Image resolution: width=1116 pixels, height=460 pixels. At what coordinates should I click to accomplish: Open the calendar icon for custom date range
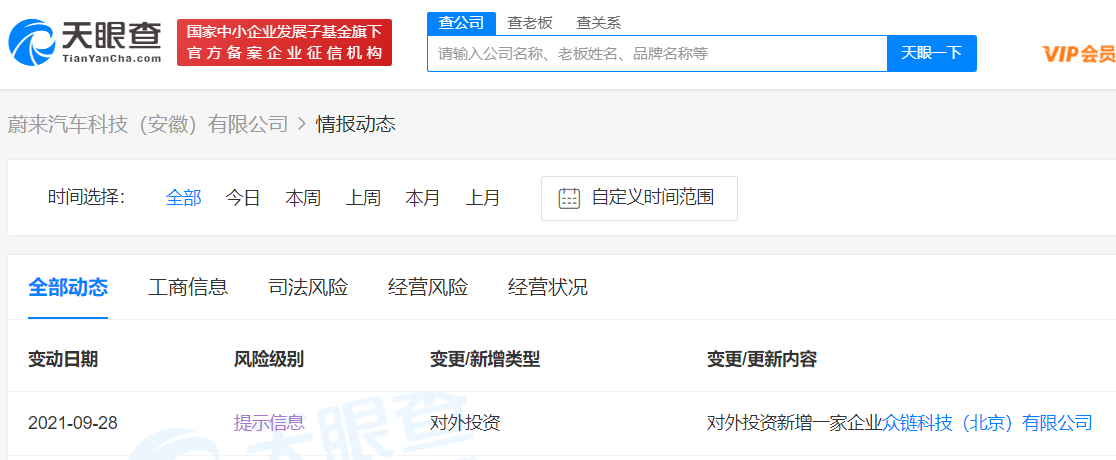click(x=569, y=198)
